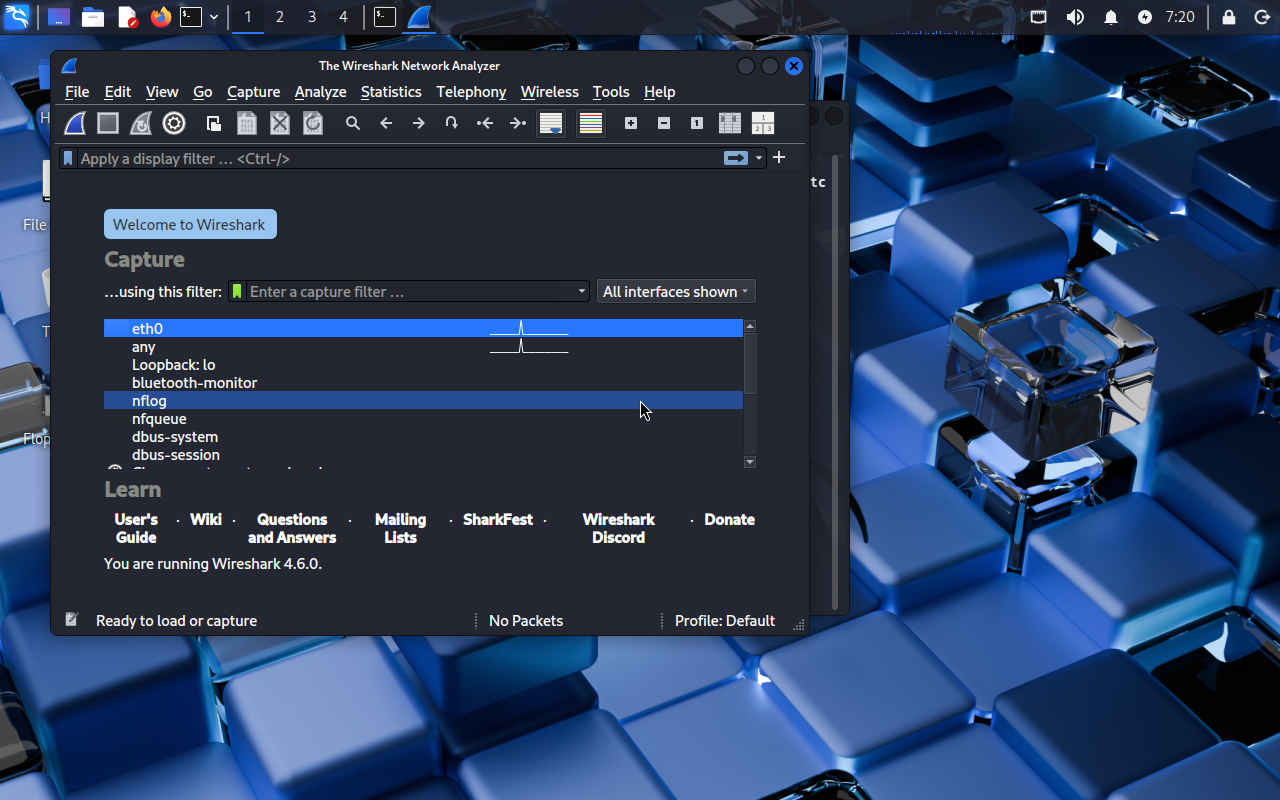Click the Wireshark Discord link
Viewport: 1280px width, 800px height.
pos(618,528)
